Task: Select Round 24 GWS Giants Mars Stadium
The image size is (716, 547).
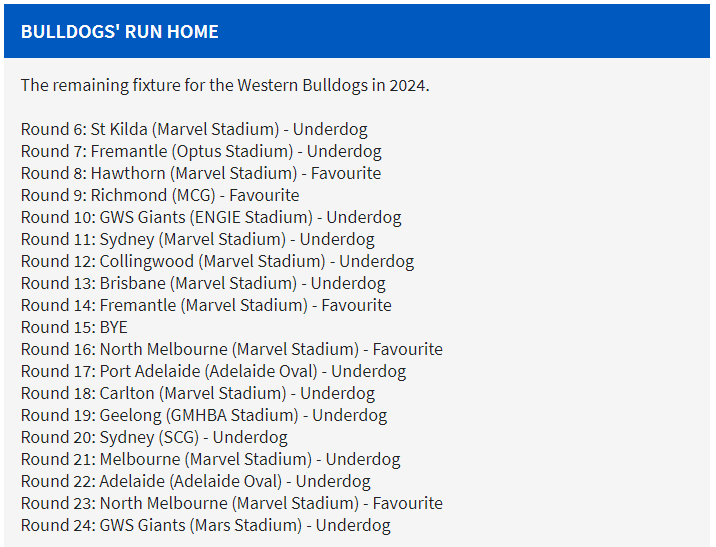Action: click(x=205, y=525)
